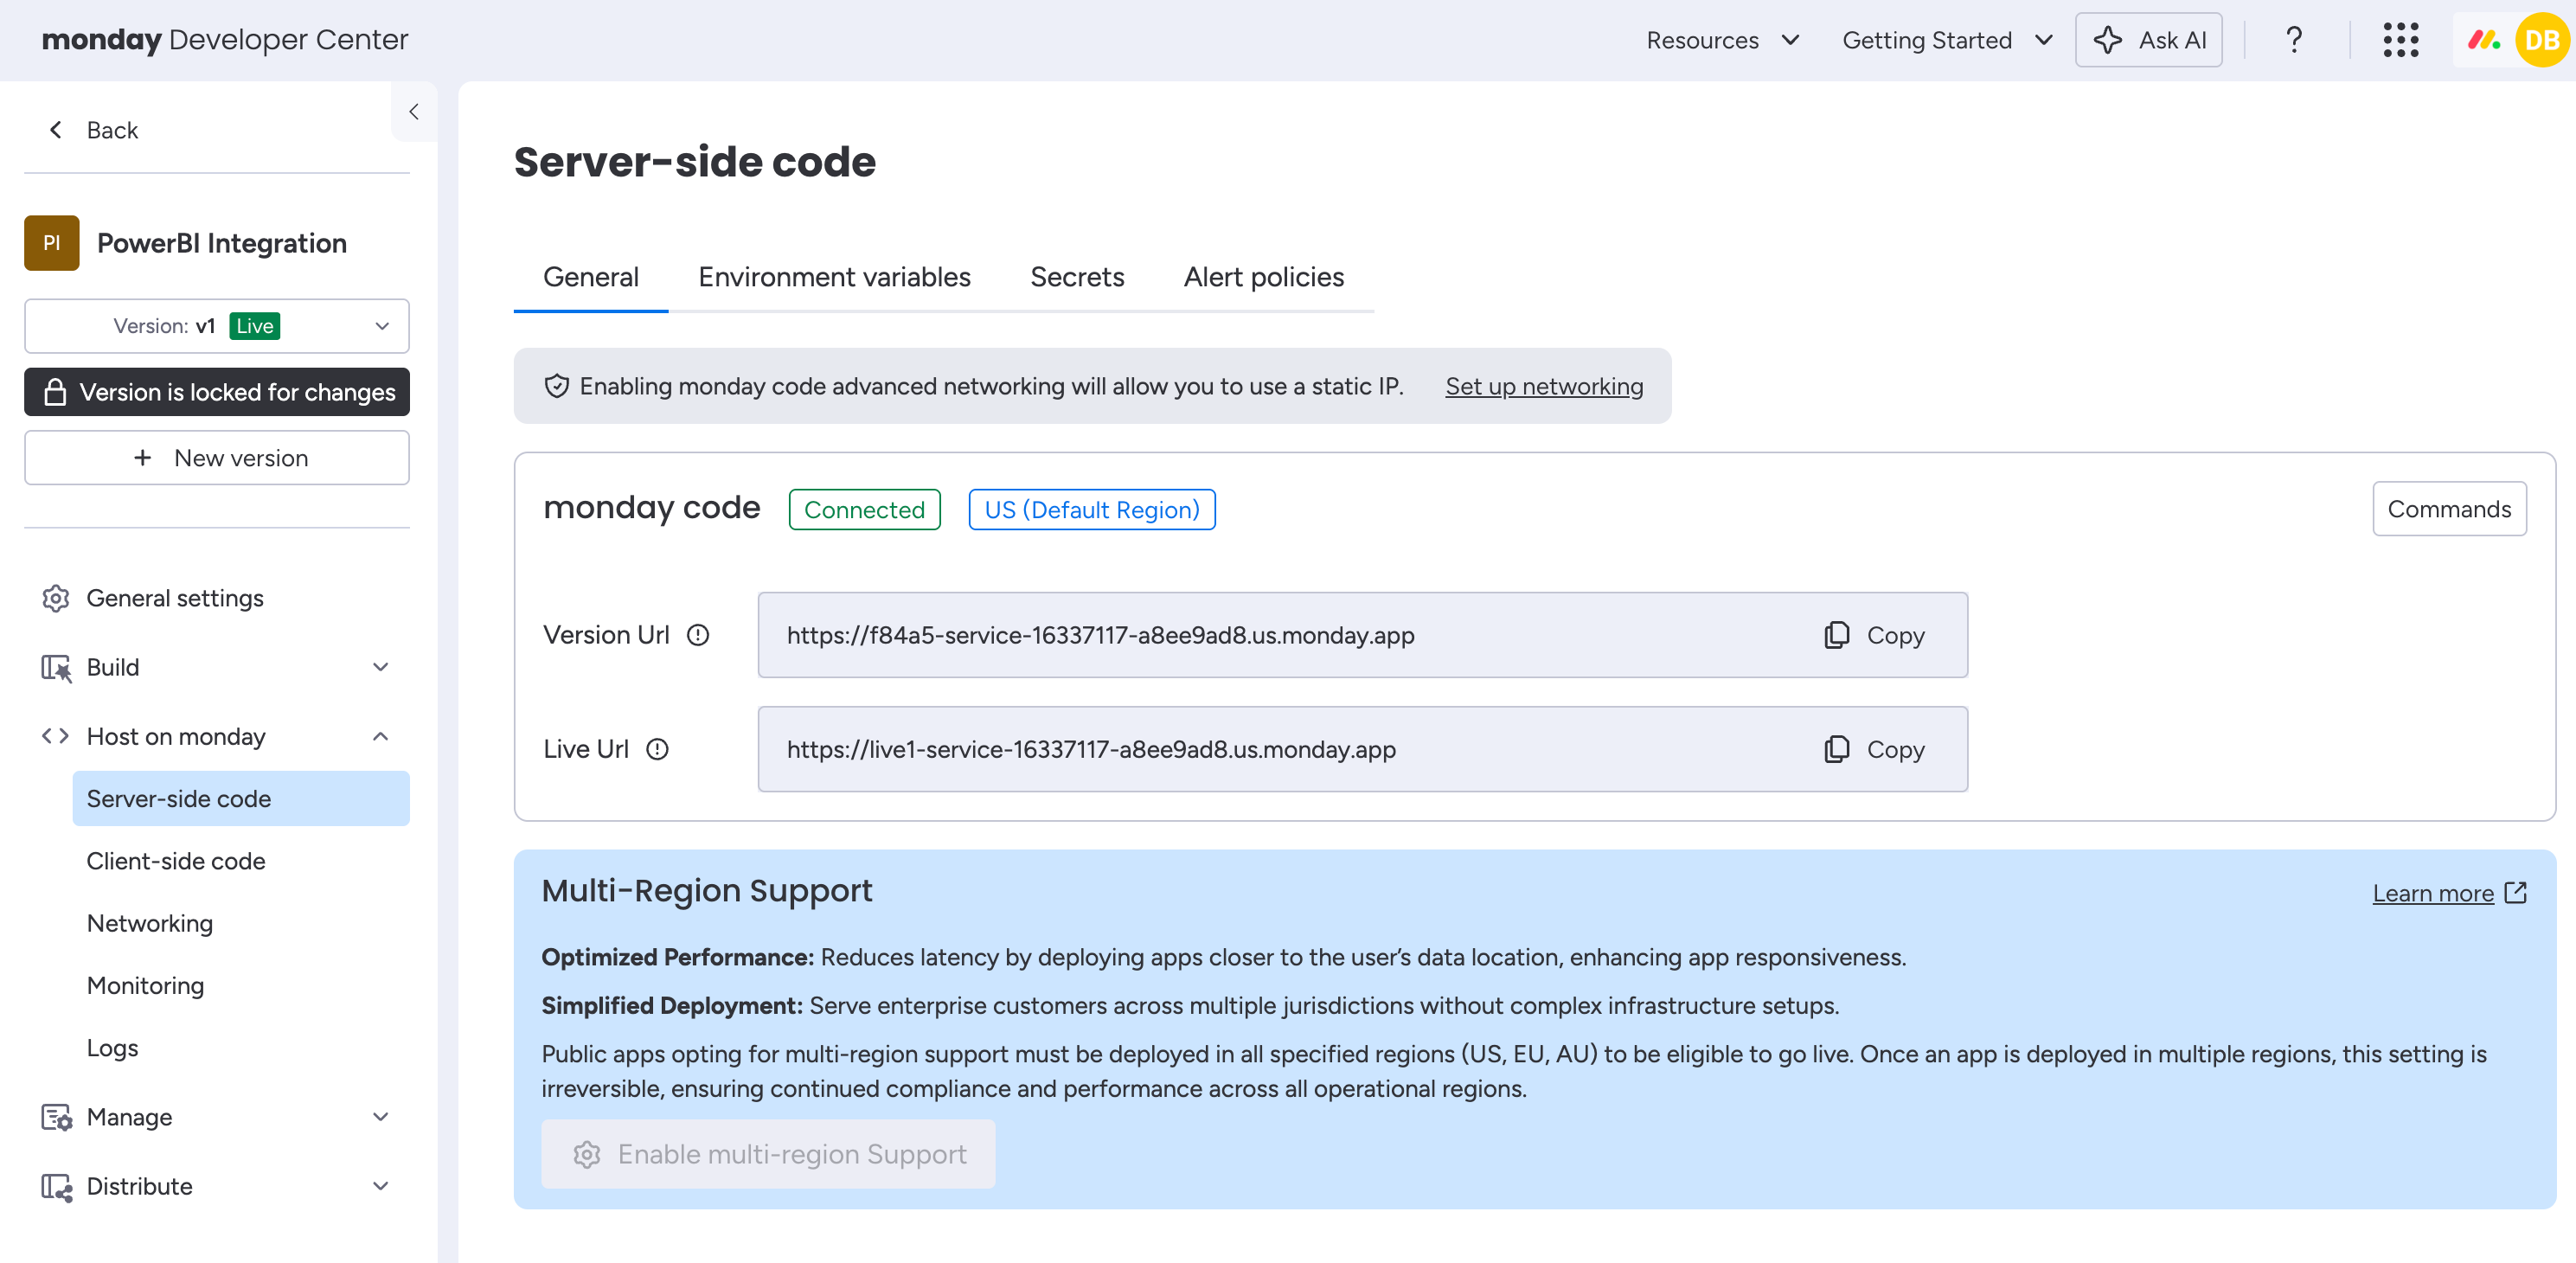Click the monday Developer Center title
This screenshot has width=2576, height=1263.
coord(225,40)
